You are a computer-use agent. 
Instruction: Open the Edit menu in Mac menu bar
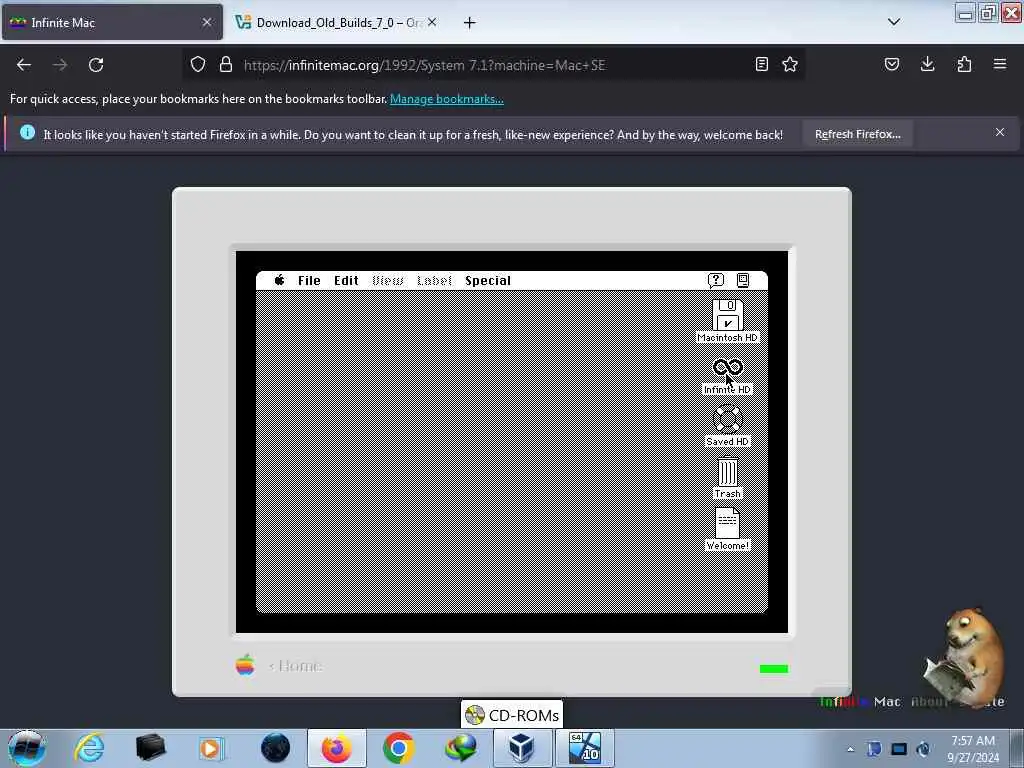(x=346, y=281)
